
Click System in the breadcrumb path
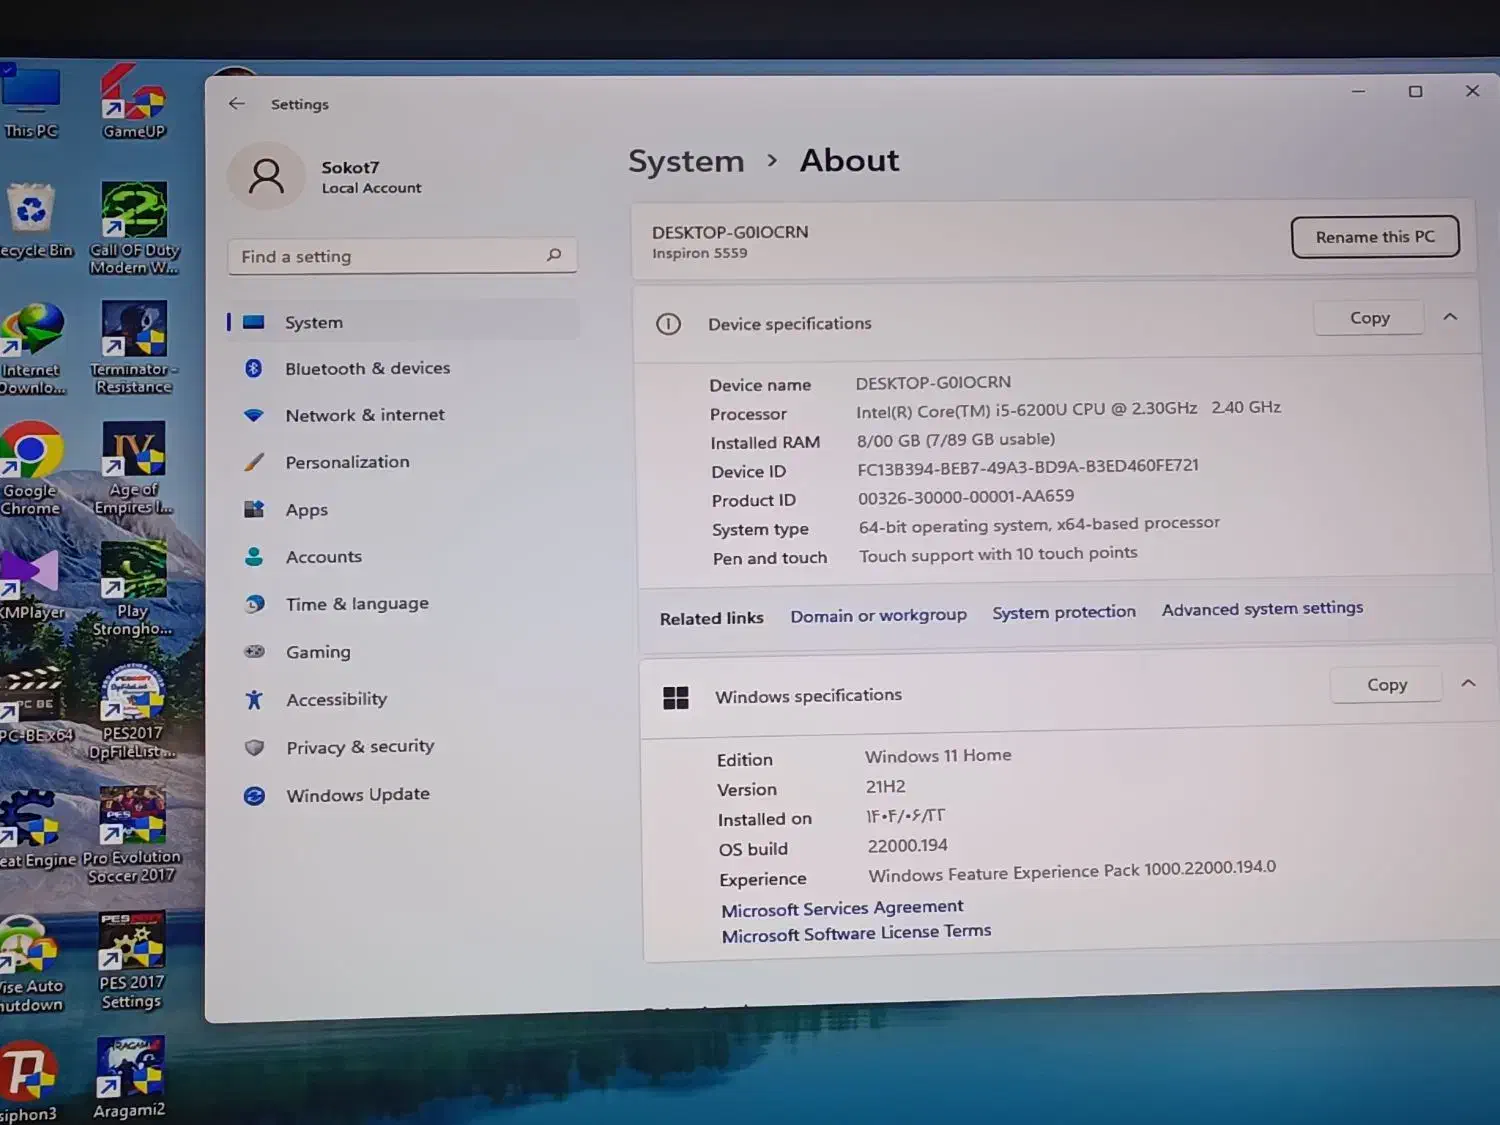[686, 161]
